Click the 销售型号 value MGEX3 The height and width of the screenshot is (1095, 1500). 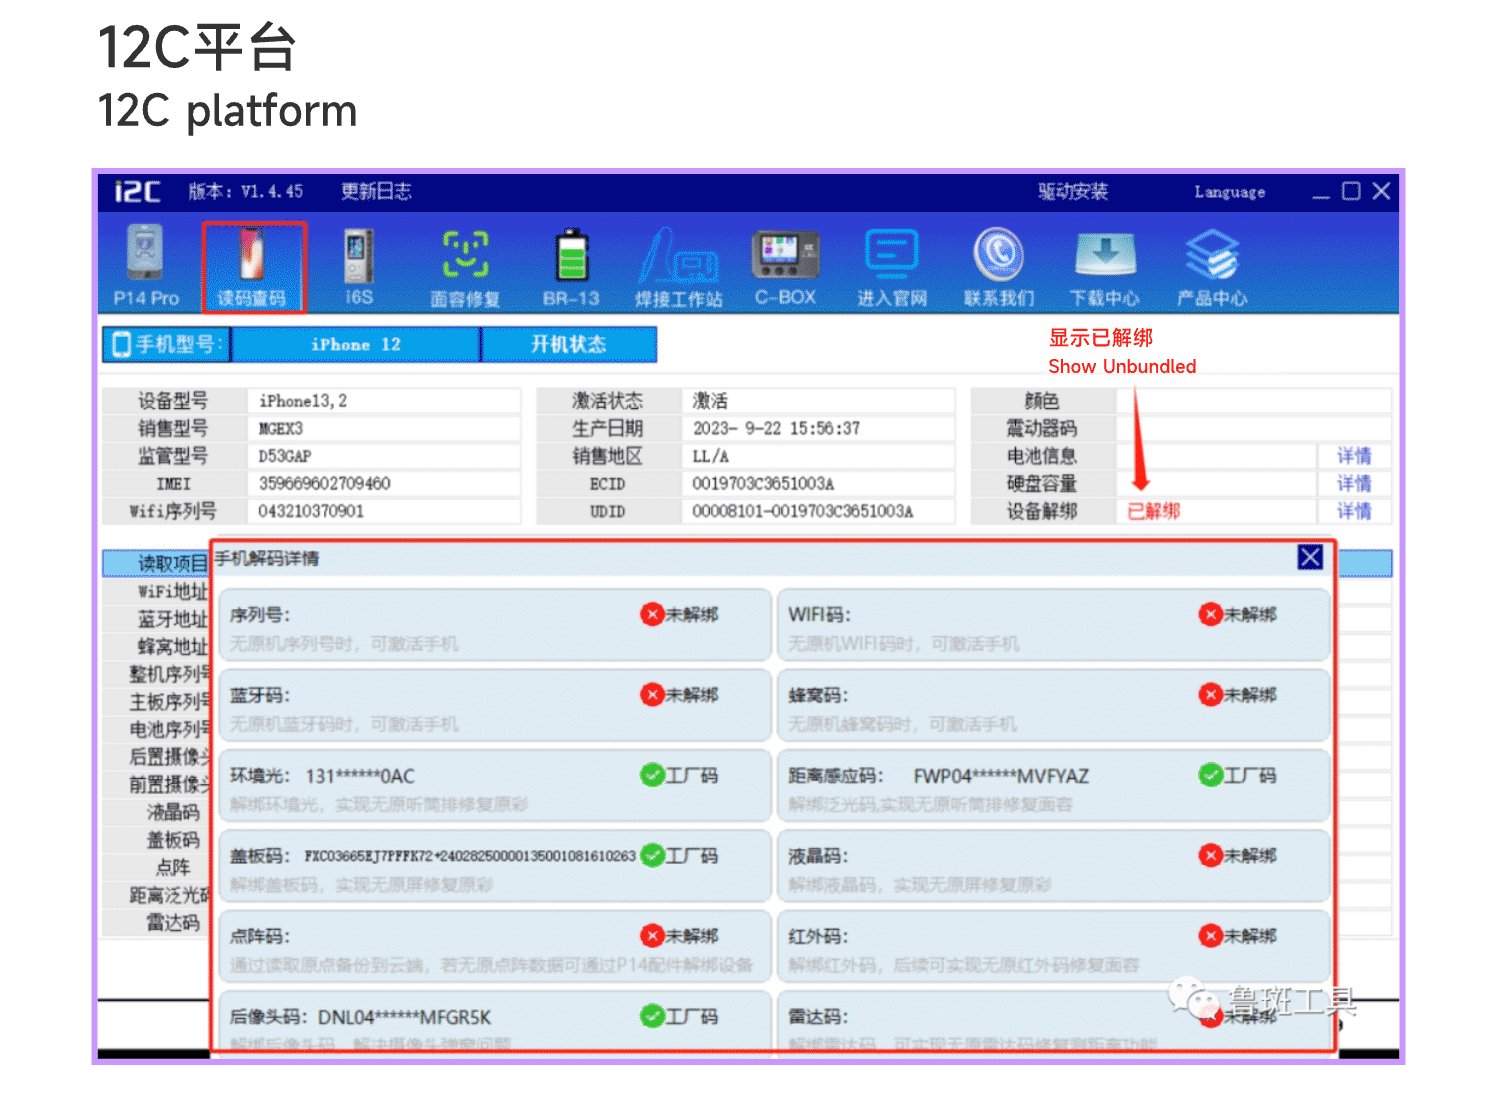pyautogui.click(x=281, y=429)
